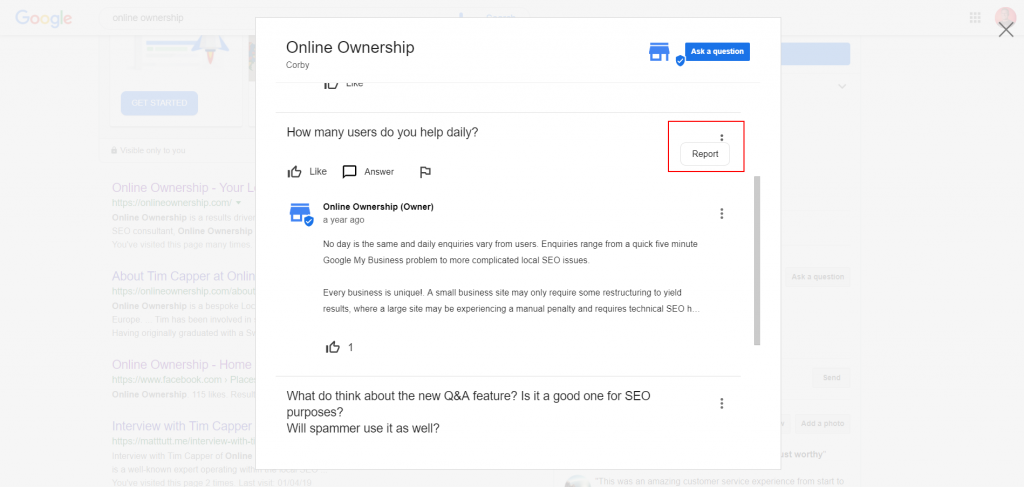The width and height of the screenshot is (1024, 487).
Task: Expand dropdown arrow beside onlineownership.com URL
Action: pyautogui.click(x=239, y=202)
